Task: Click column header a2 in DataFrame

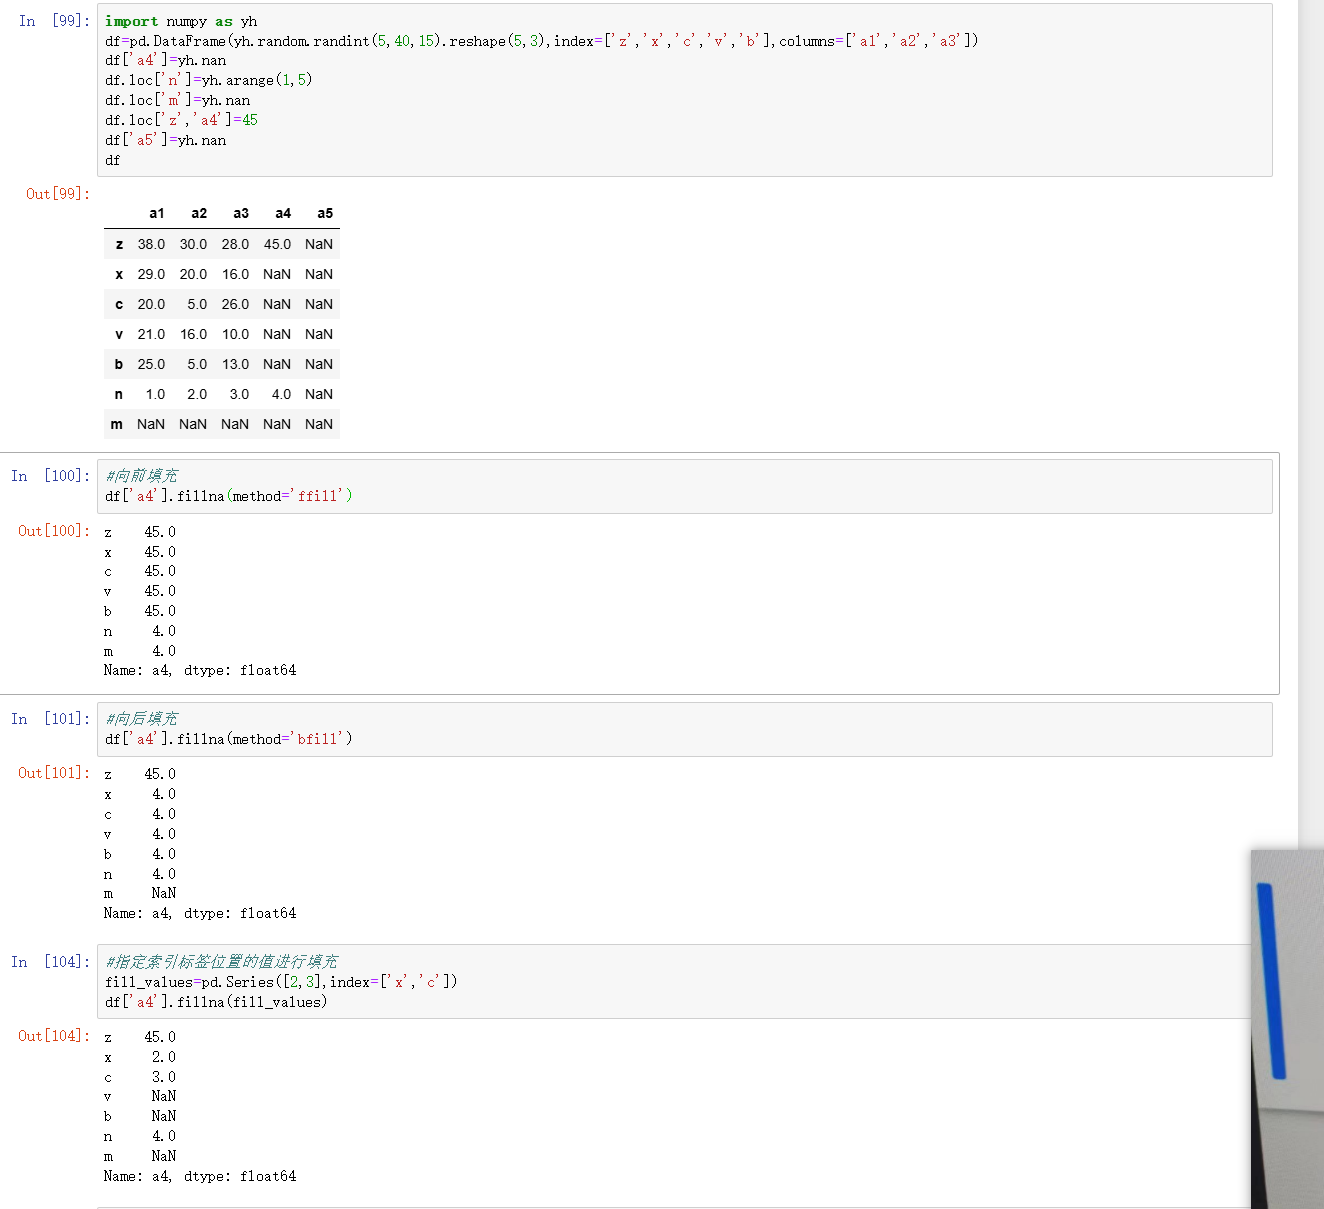Action: 199,213
